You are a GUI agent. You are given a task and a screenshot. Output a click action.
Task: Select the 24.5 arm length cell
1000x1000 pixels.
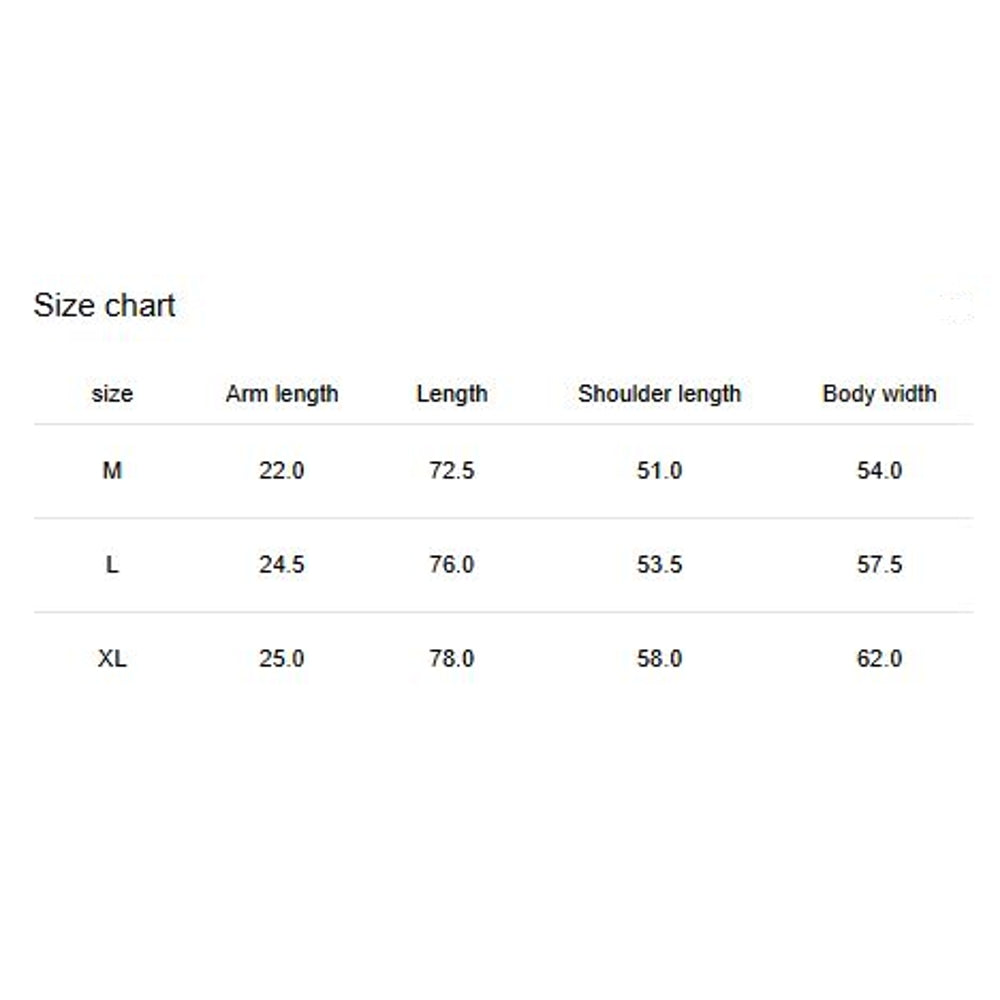coord(282,565)
